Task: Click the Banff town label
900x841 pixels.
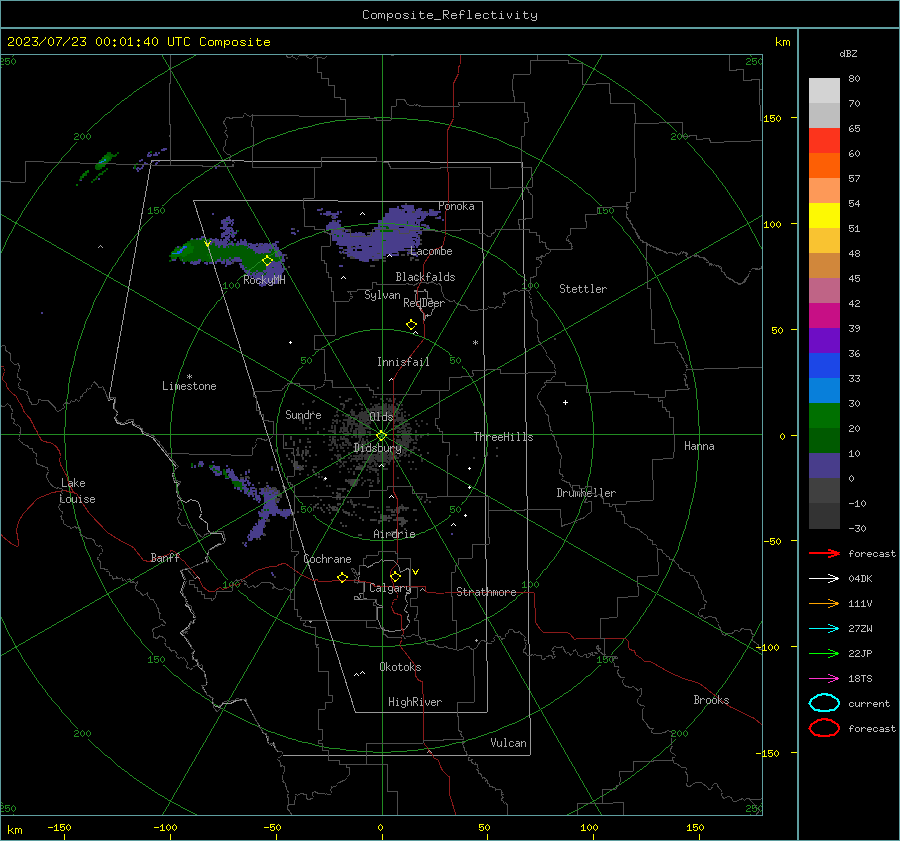Action: (165, 557)
